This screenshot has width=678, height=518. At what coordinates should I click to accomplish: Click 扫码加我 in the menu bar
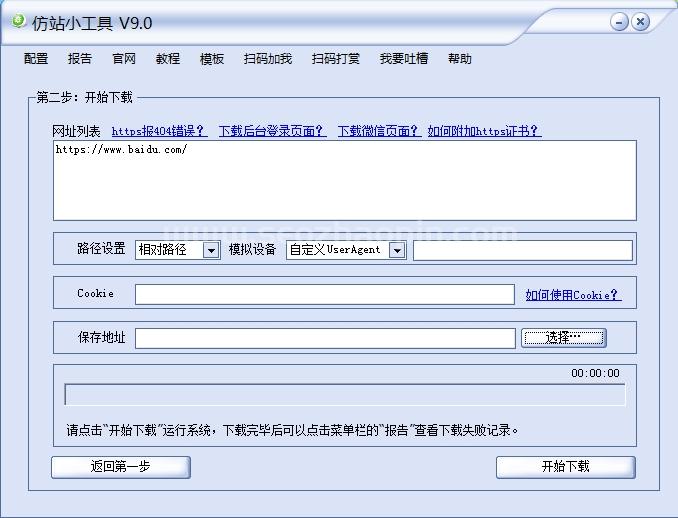[268, 59]
